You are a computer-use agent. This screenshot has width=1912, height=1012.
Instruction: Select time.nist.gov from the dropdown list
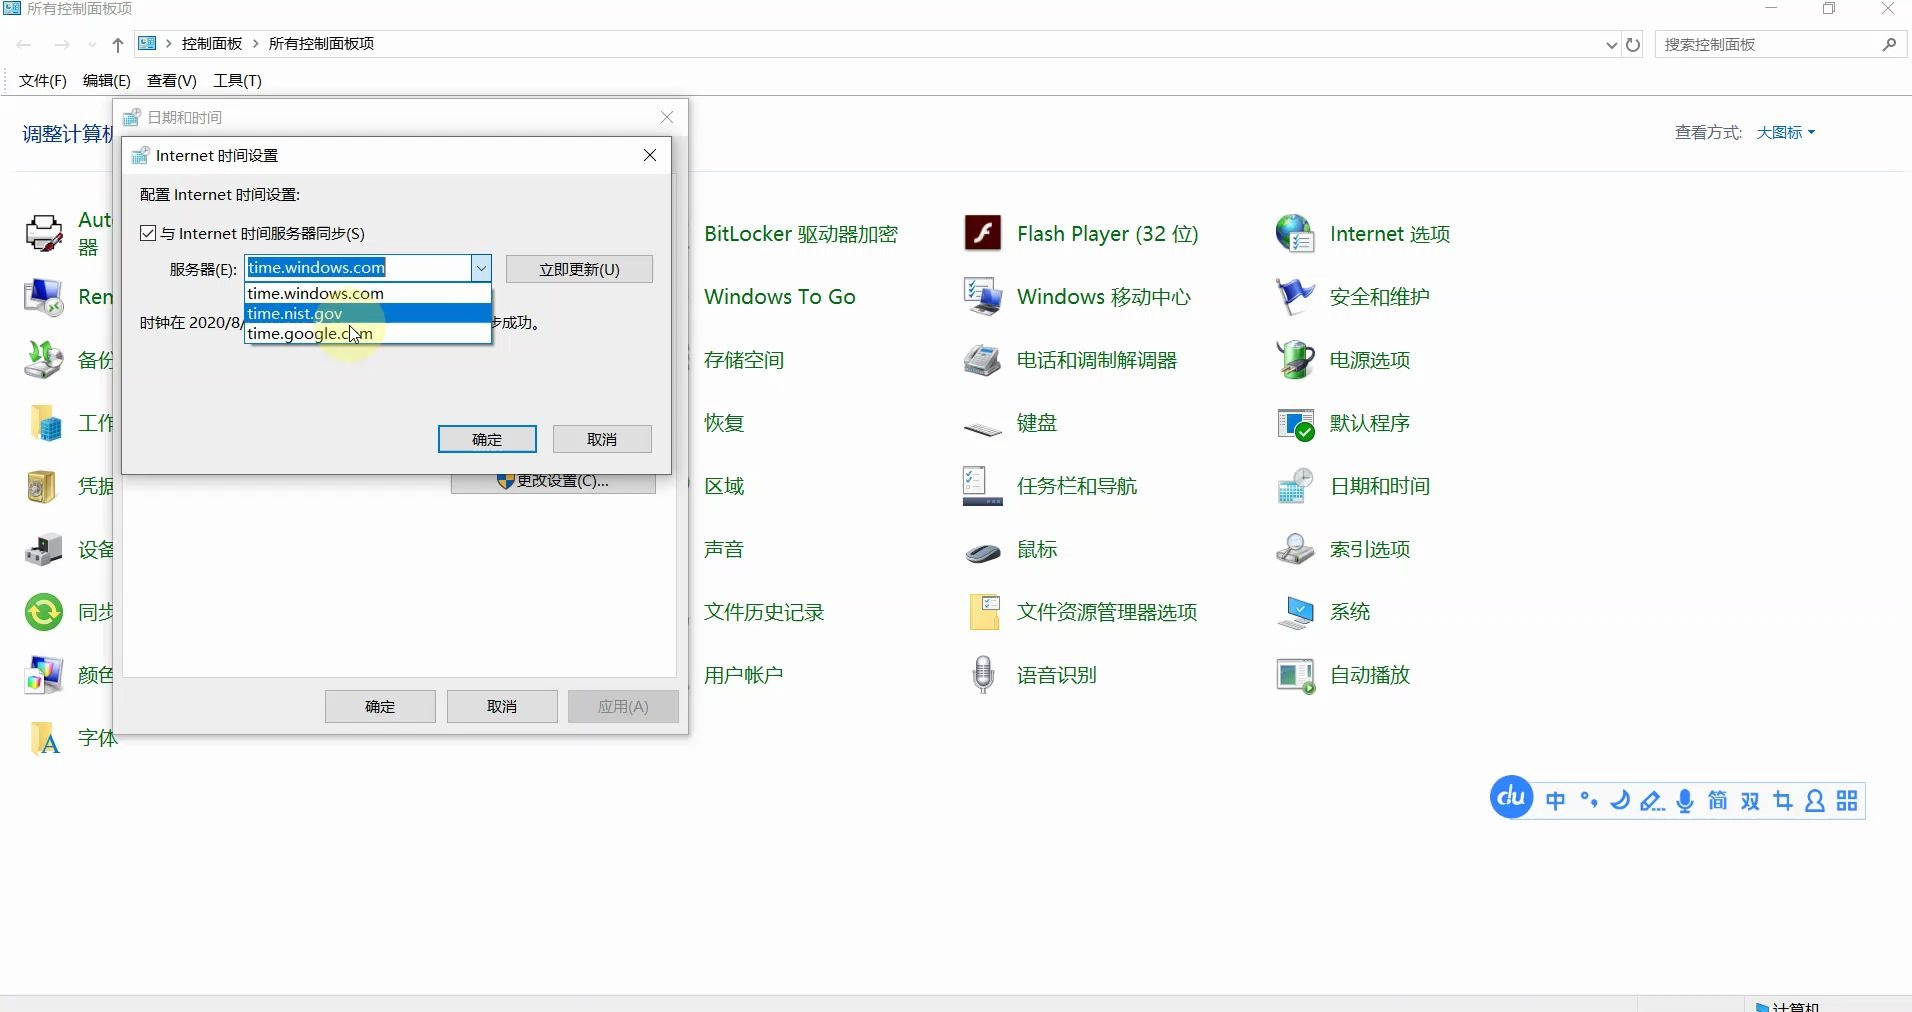click(x=368, y=313)
